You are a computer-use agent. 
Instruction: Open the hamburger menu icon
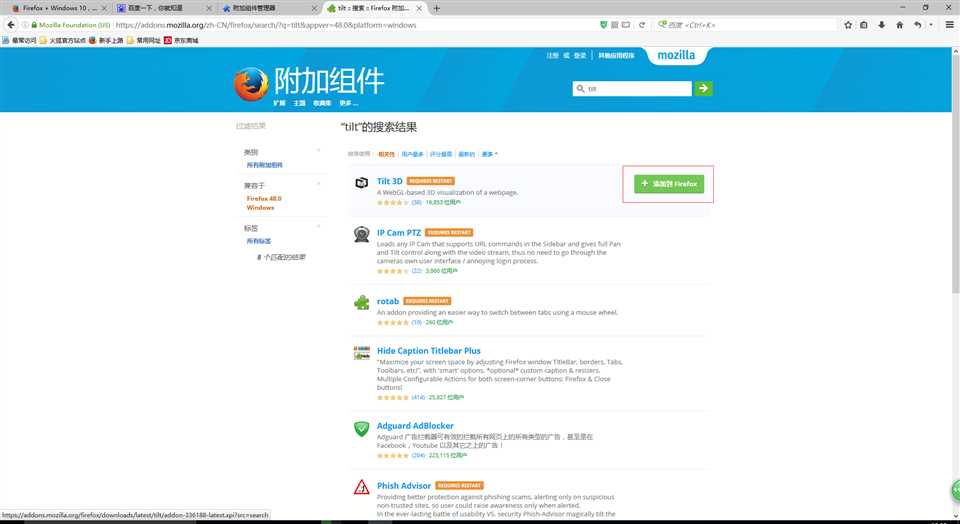[950, 25]
